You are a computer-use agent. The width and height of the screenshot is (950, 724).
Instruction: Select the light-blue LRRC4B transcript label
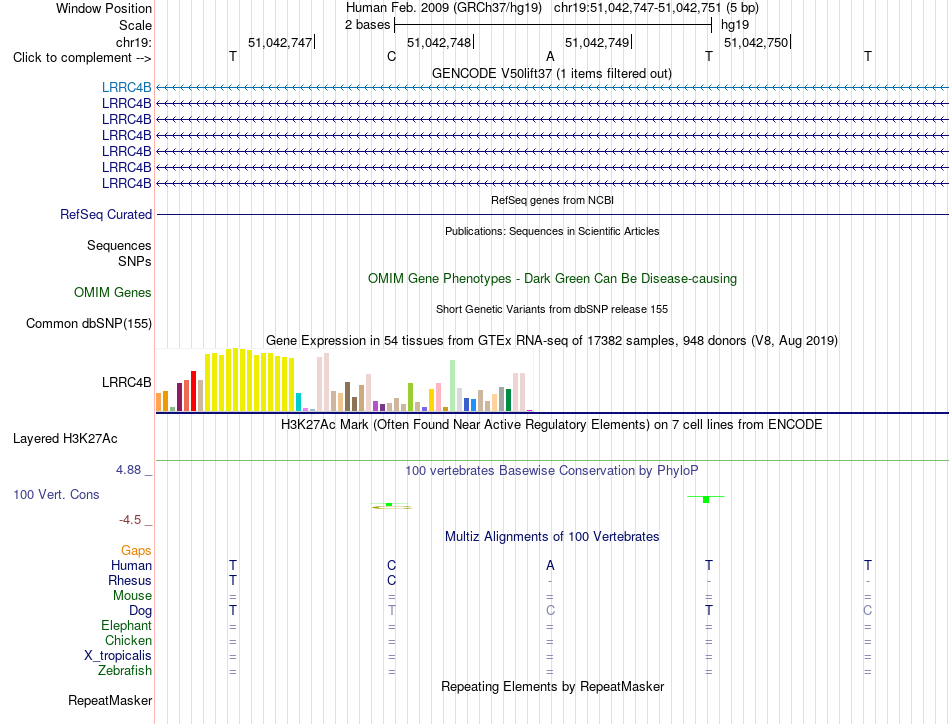coord(127,88)
